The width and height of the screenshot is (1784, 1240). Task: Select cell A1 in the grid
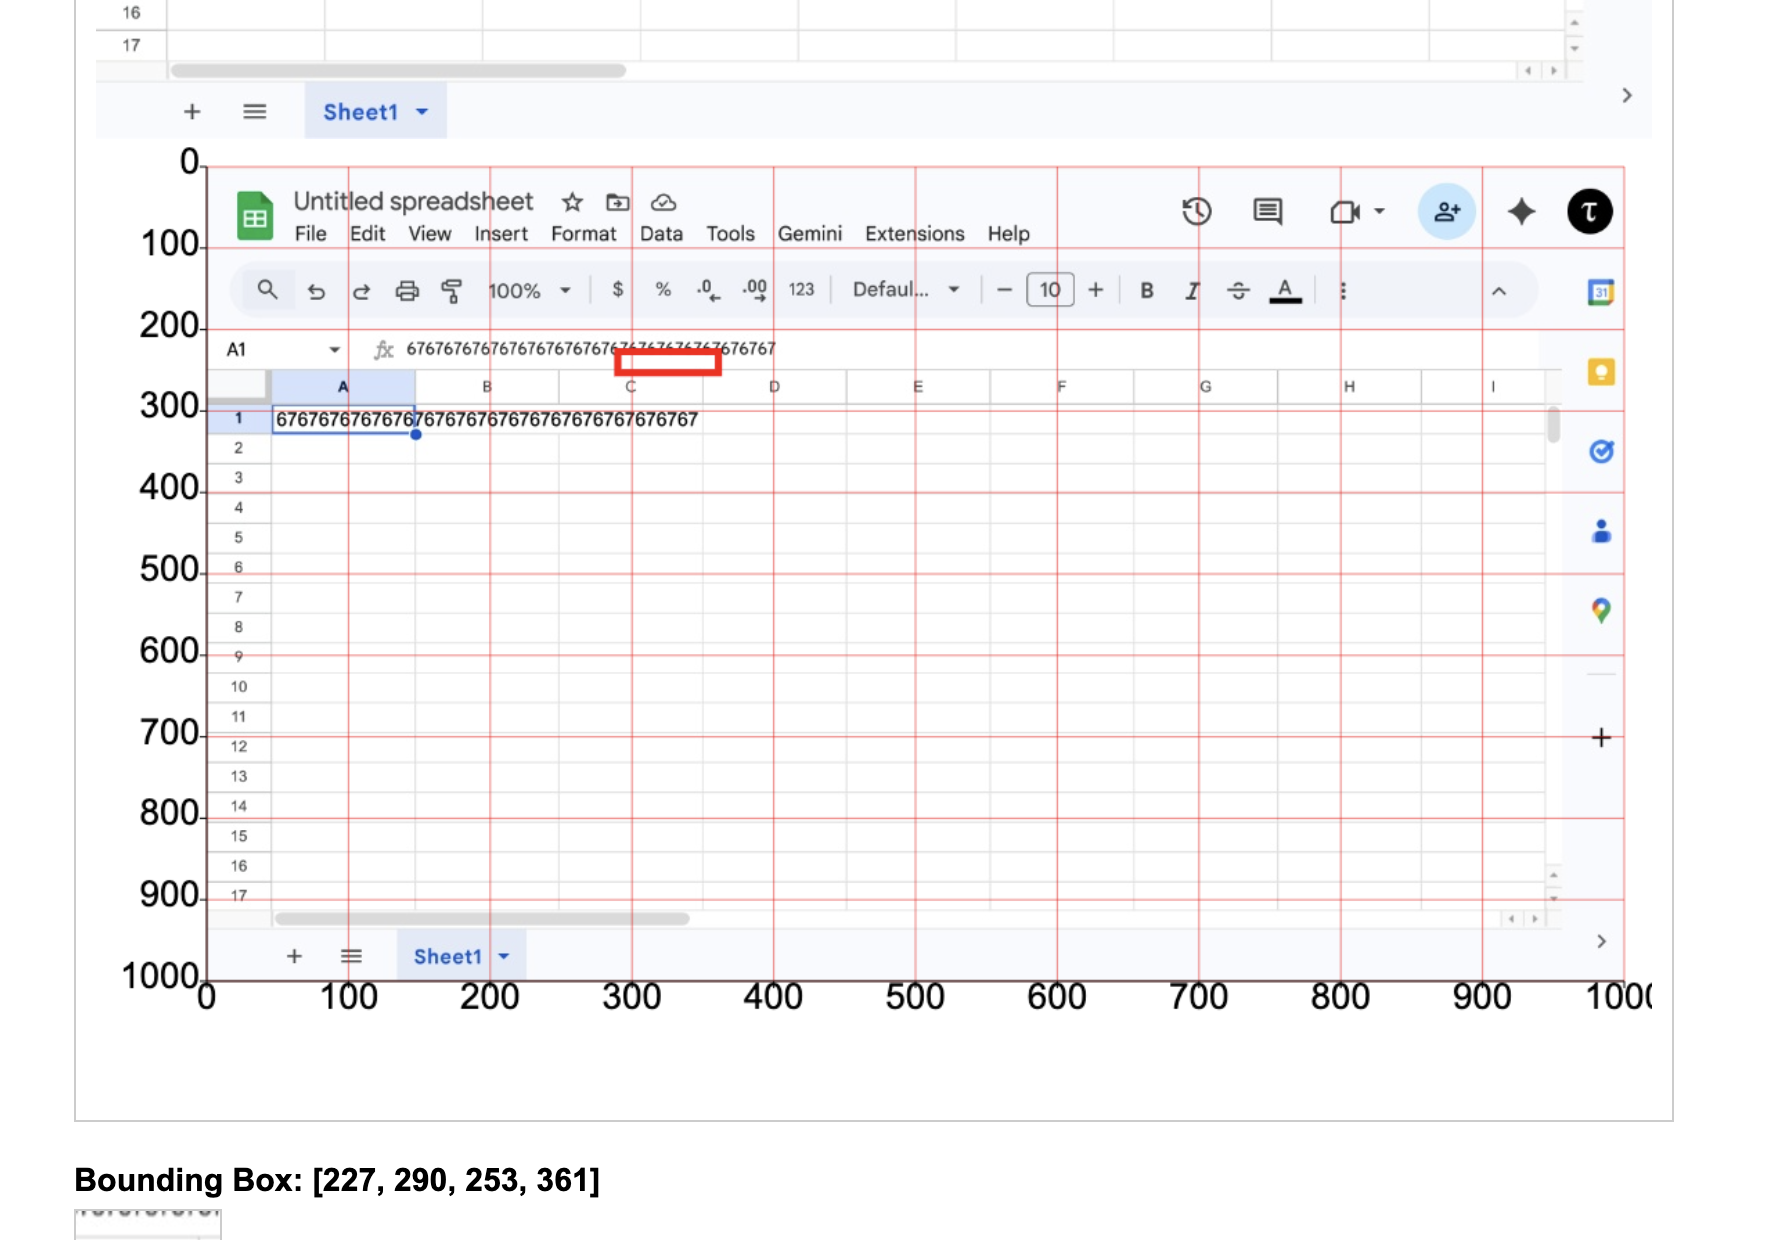point(344,420)
